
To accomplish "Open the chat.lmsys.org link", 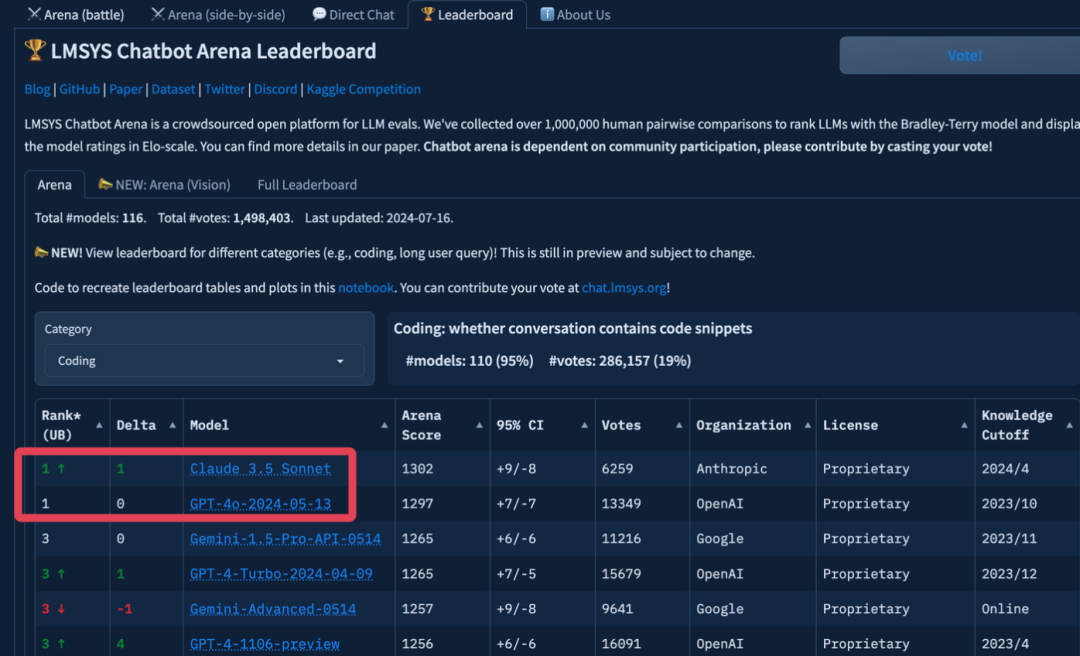I will (x=624, y=287).
